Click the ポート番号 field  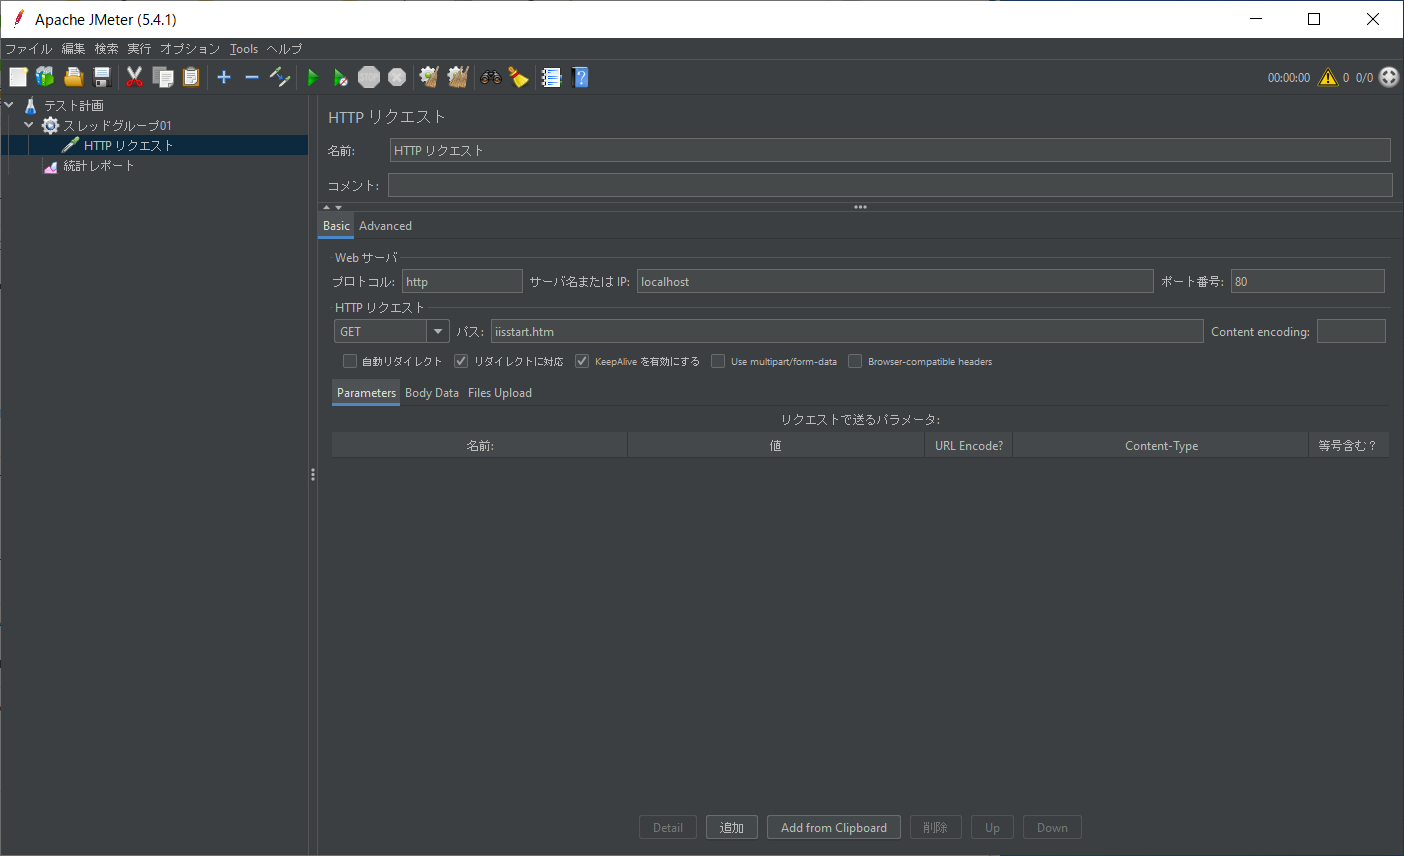1308,281
